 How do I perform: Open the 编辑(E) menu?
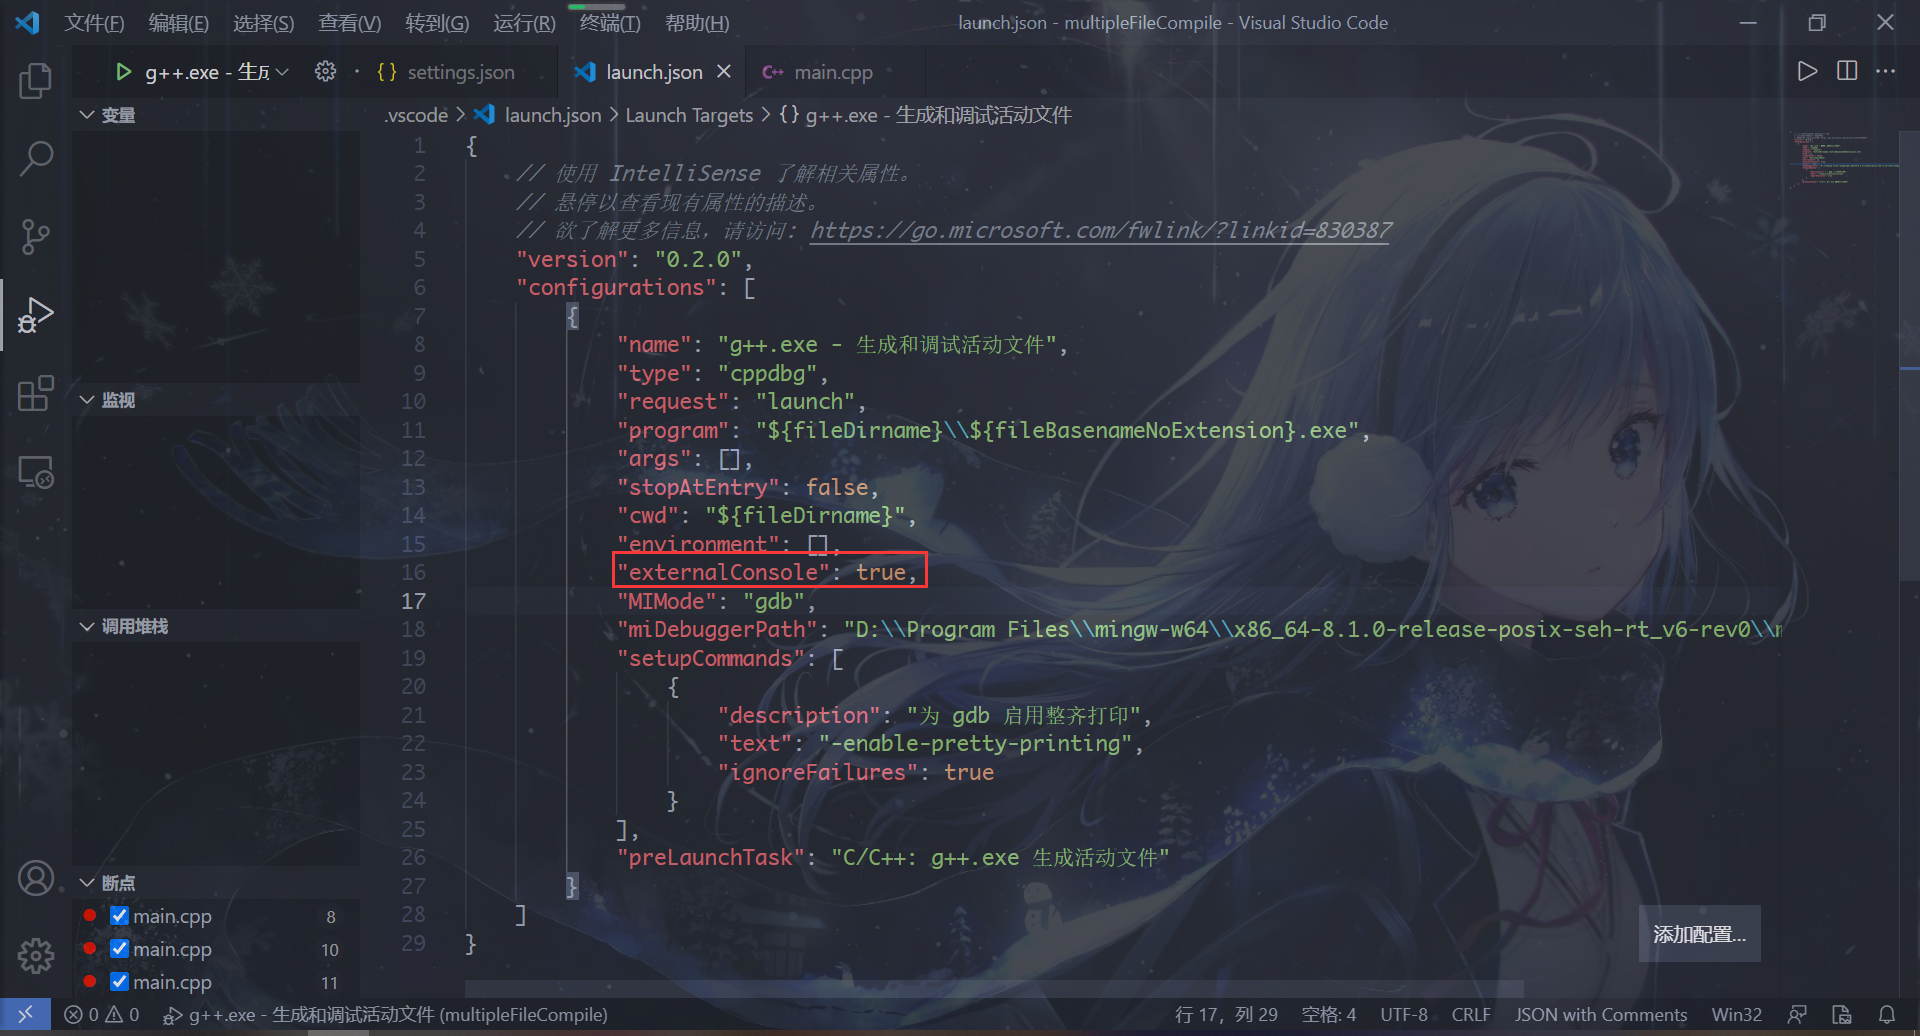(x=179, y=22)
